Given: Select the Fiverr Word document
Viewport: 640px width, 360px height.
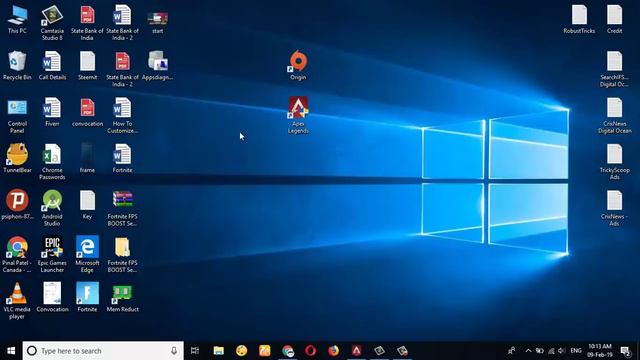Looking at the screenshot, I should point(52,112).
